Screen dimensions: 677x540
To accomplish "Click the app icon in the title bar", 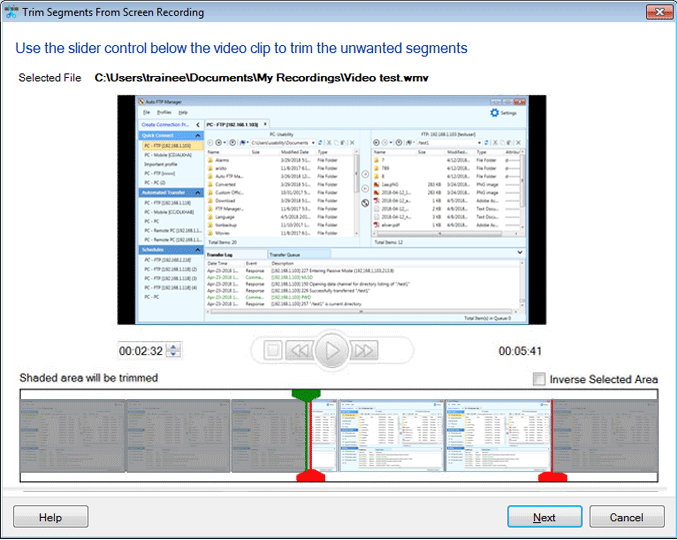I will click(12, 13).
